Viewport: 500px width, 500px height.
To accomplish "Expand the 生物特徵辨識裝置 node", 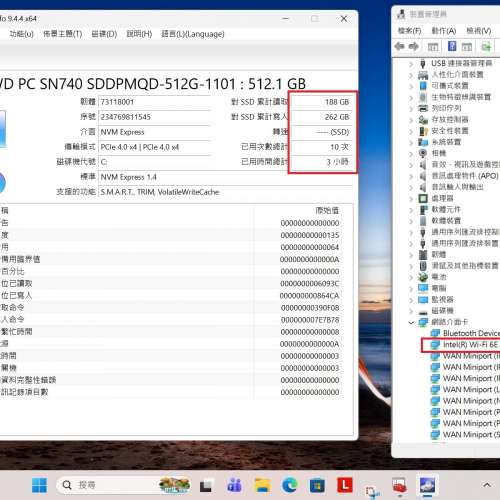I will coord(411,97).
